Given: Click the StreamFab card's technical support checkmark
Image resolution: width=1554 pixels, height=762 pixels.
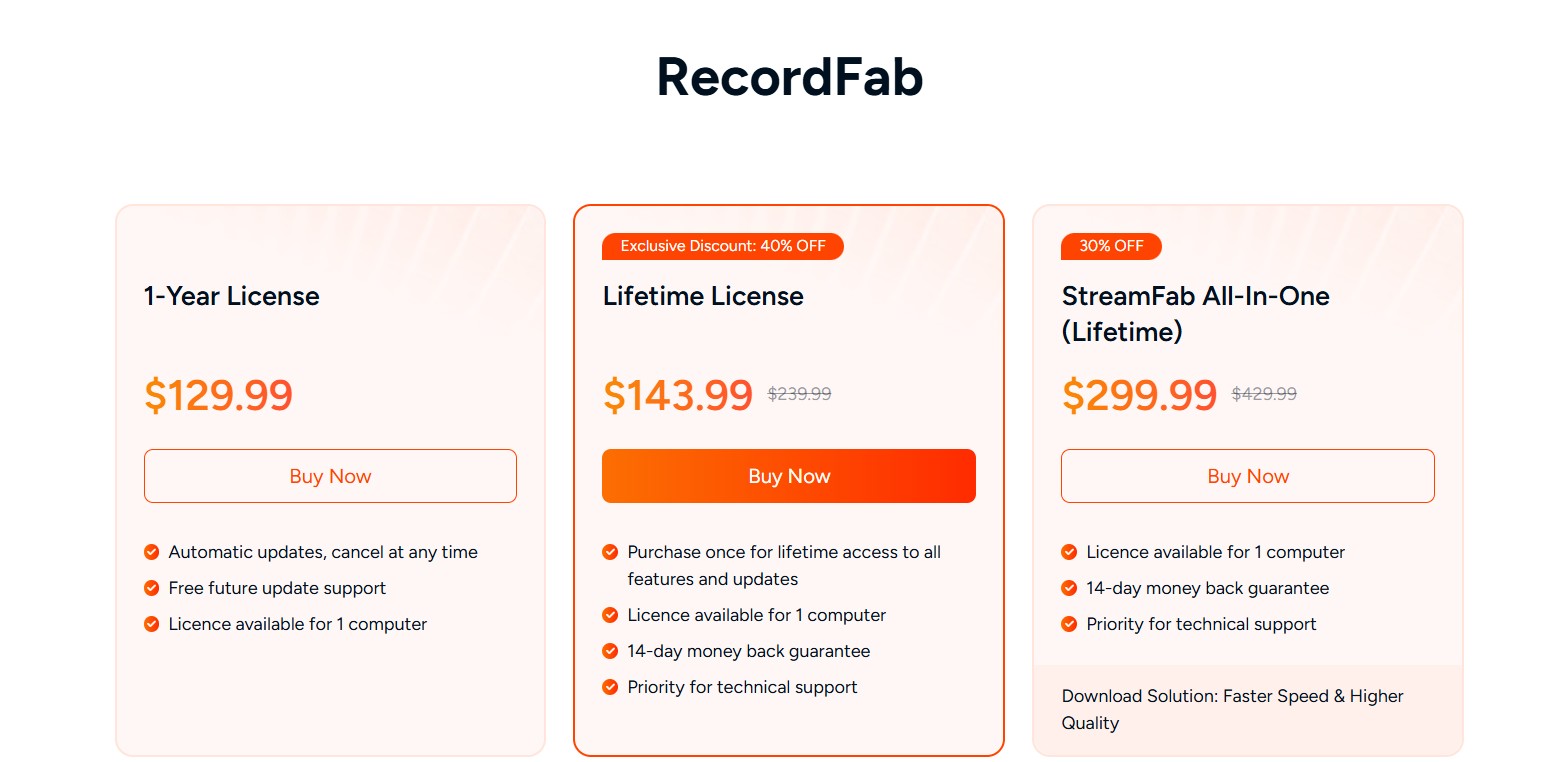Looking at the screenshot, I should [x=1069, y=624].
